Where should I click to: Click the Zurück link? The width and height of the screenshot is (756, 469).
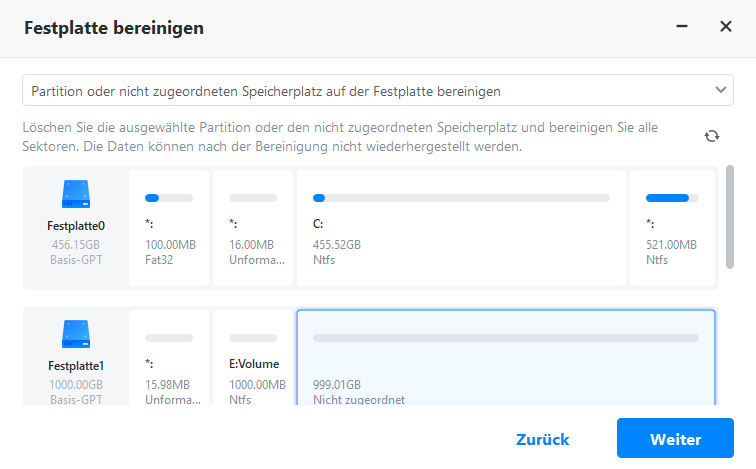(543, 439)
